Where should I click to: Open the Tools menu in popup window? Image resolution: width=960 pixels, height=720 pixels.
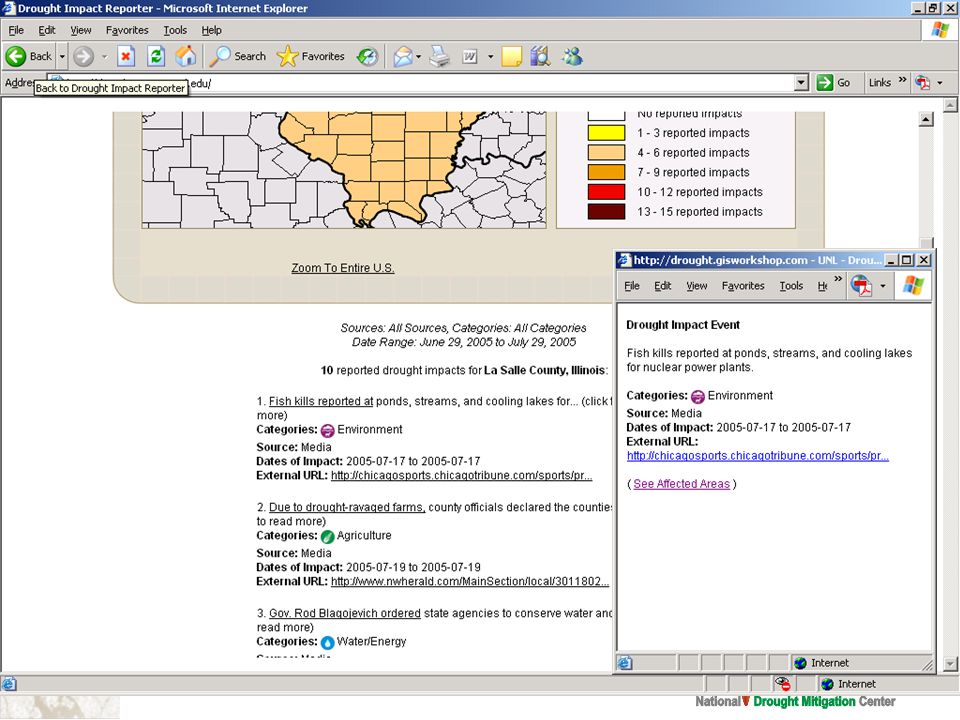click(791, 286)
